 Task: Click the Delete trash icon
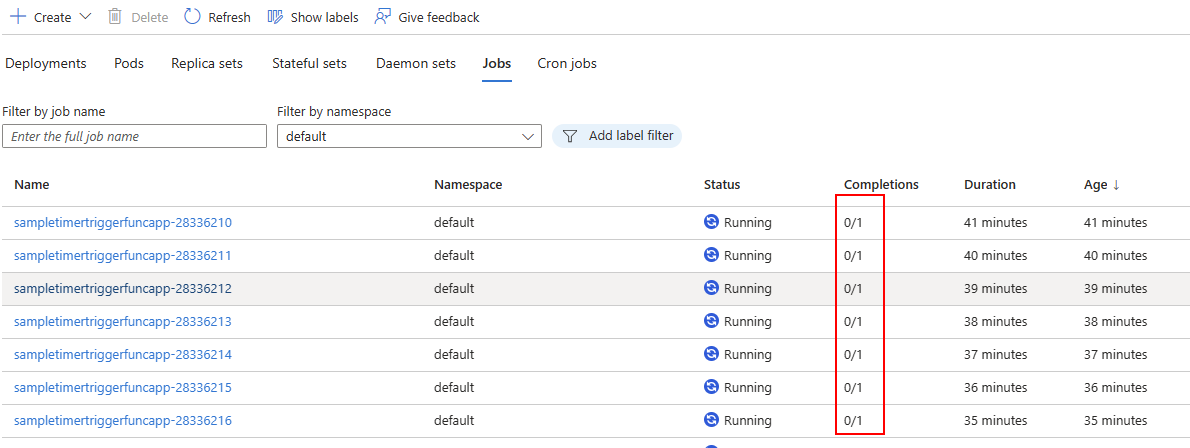click(115, 17)
